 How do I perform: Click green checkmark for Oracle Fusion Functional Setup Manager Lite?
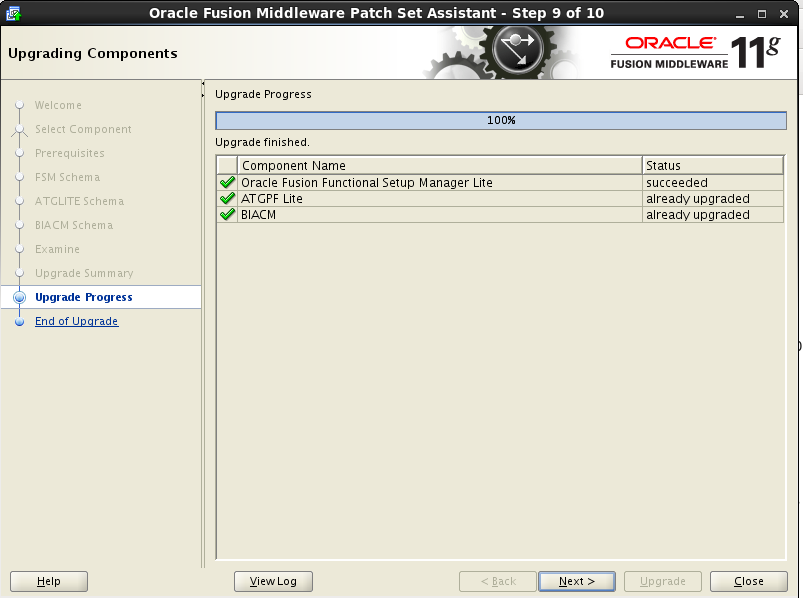(227, 182)
